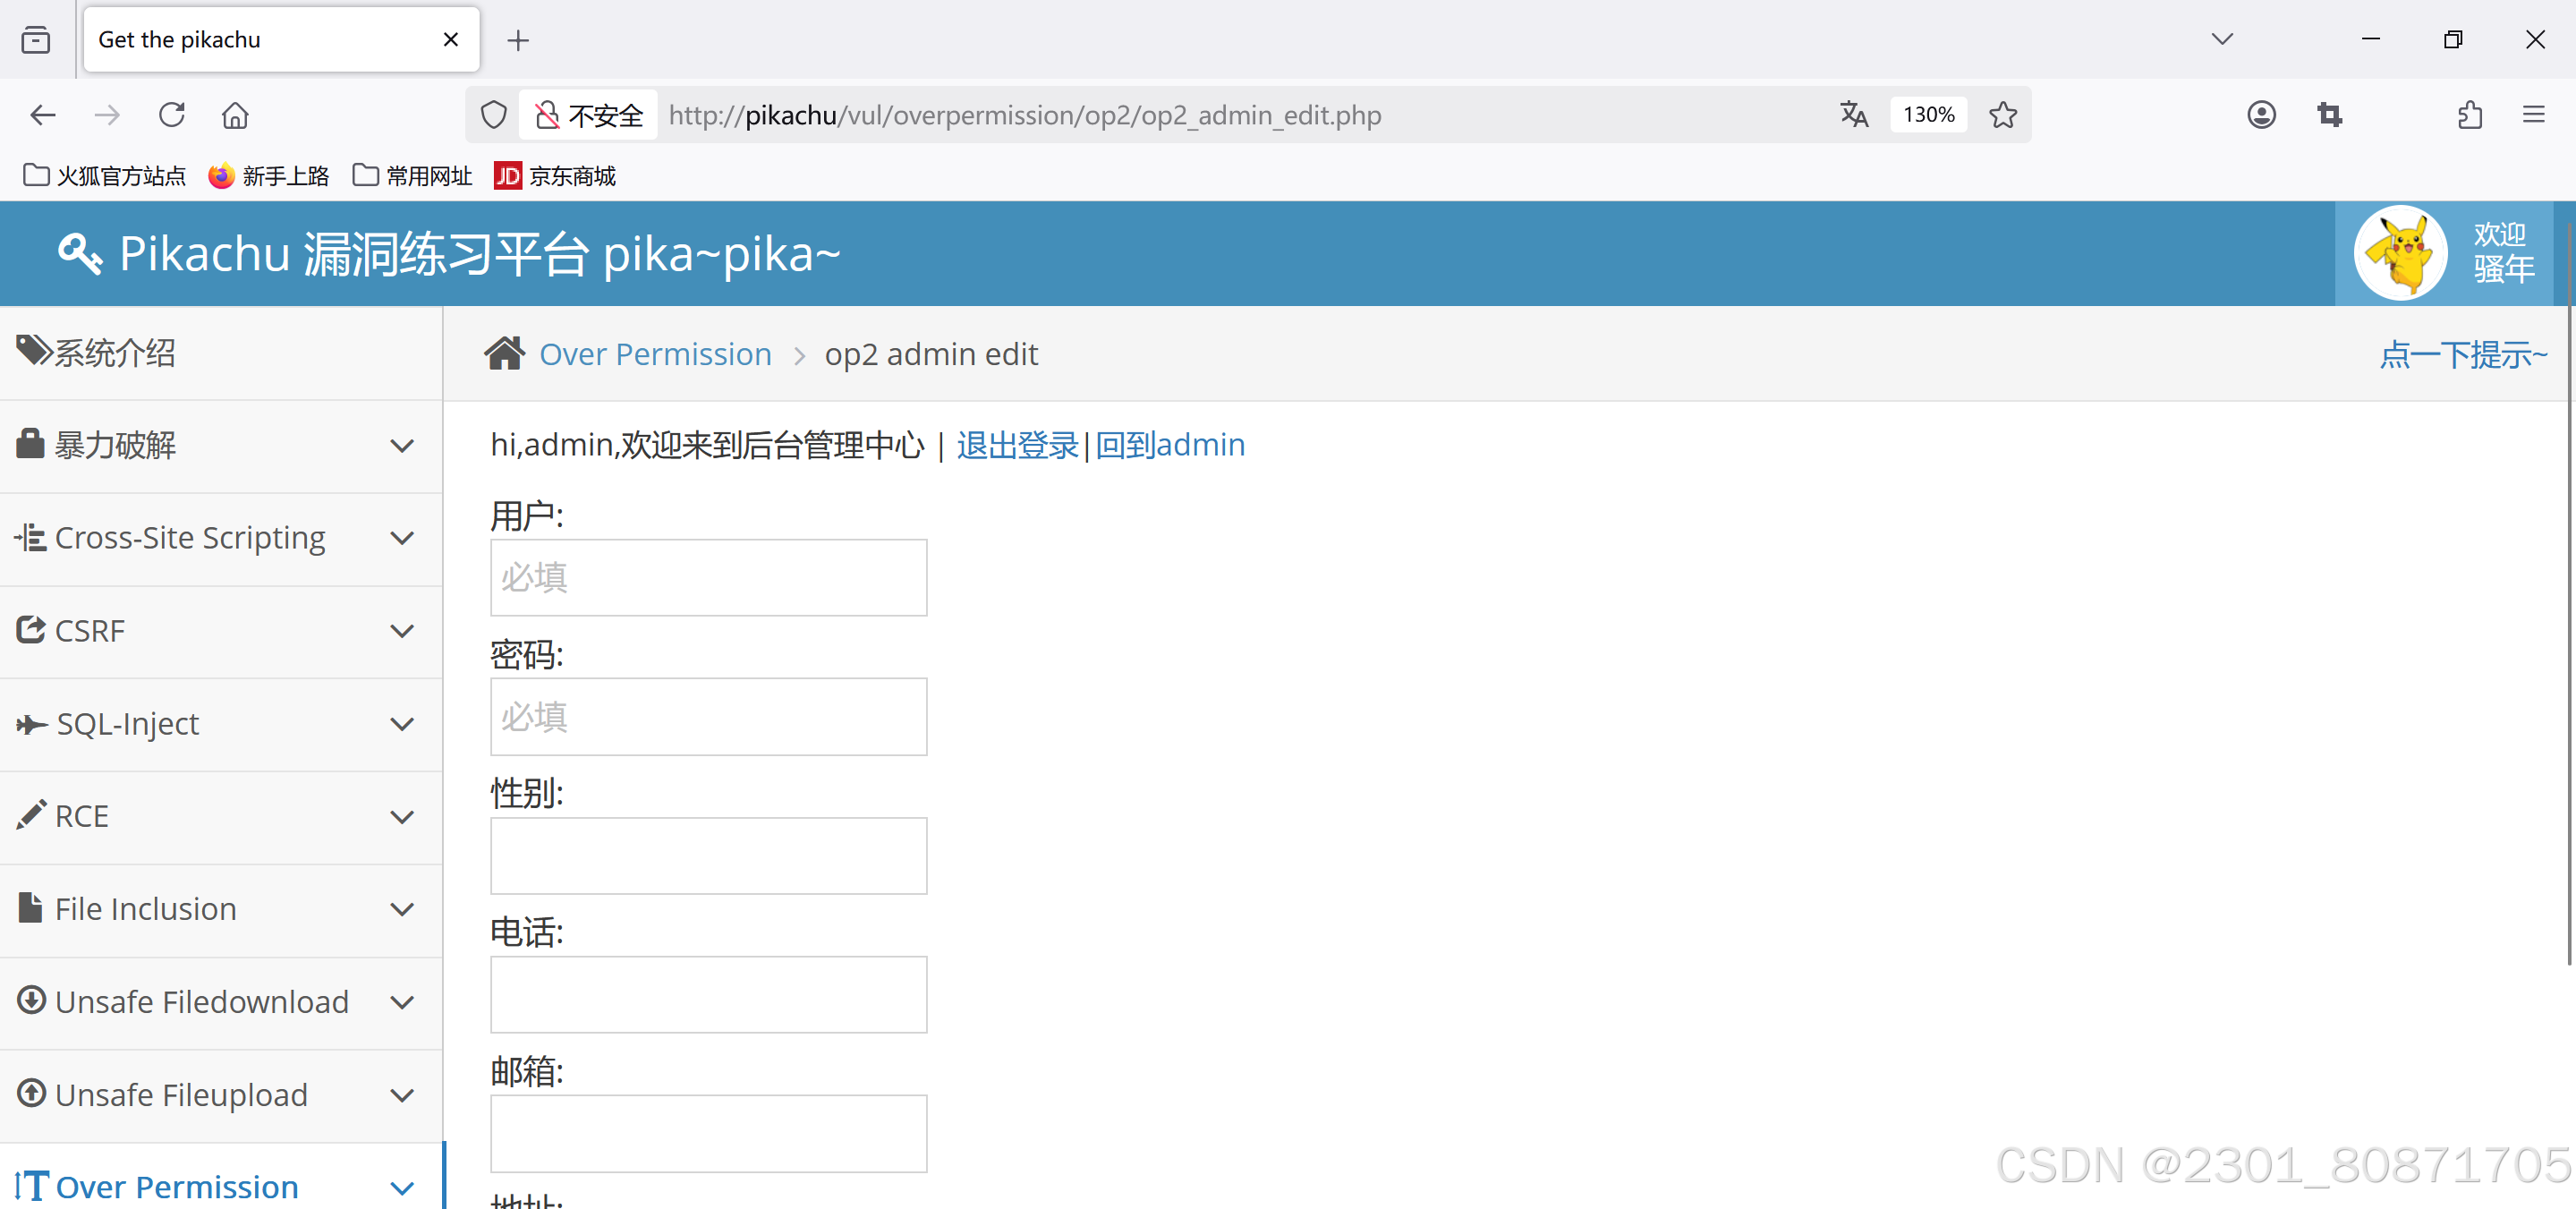Open the extensions puzzle icon
The width and height of the screenshot is (2576, 1209).
(2469, 115)
